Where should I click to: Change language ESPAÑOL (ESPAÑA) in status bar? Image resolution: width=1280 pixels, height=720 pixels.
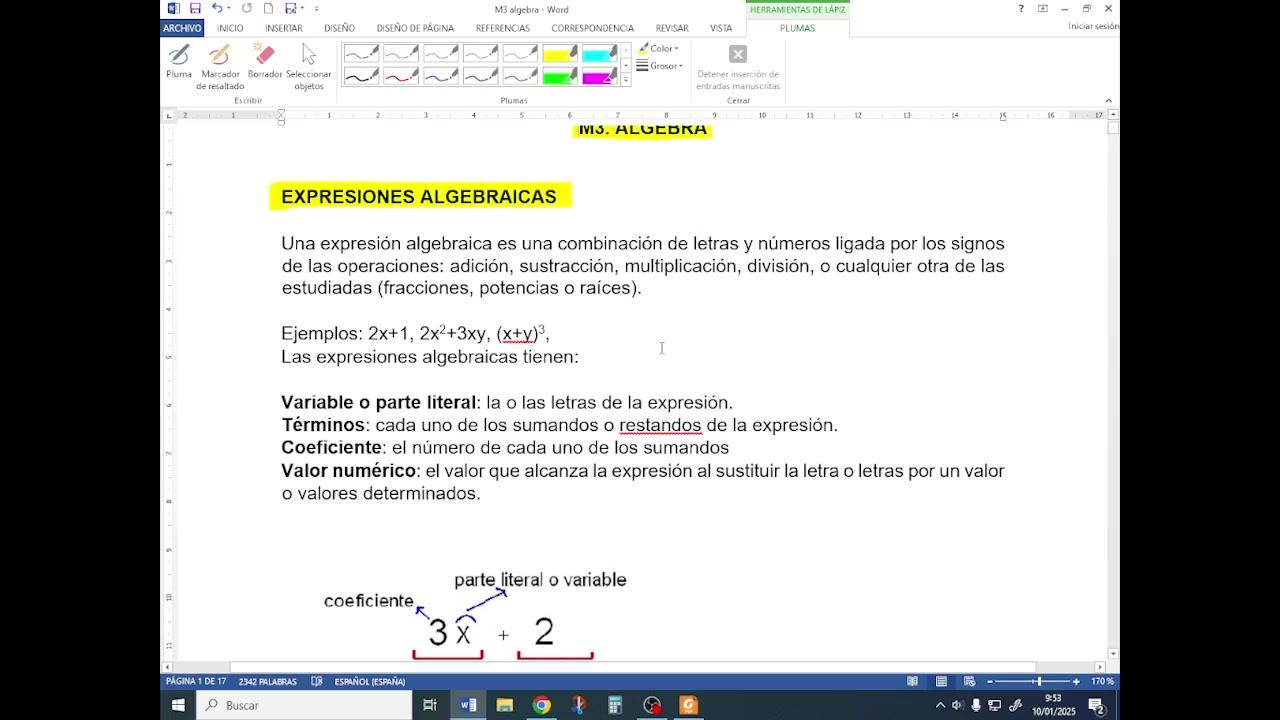tap(370, 681)
